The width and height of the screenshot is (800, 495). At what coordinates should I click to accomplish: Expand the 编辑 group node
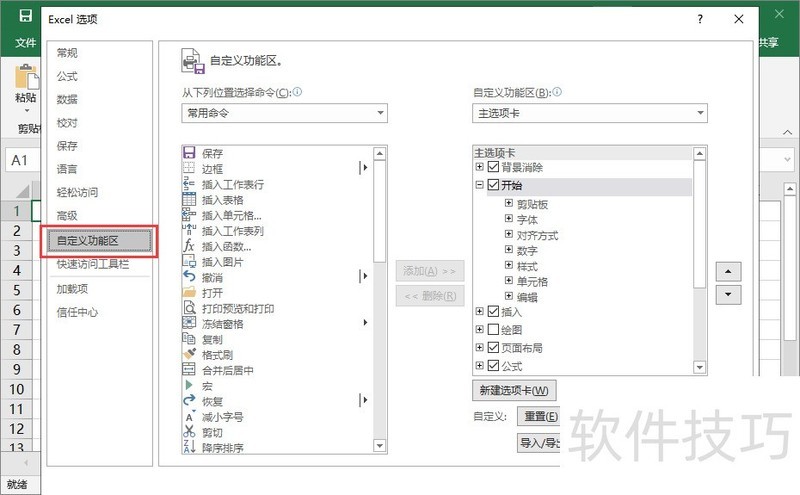coord(509,296)
